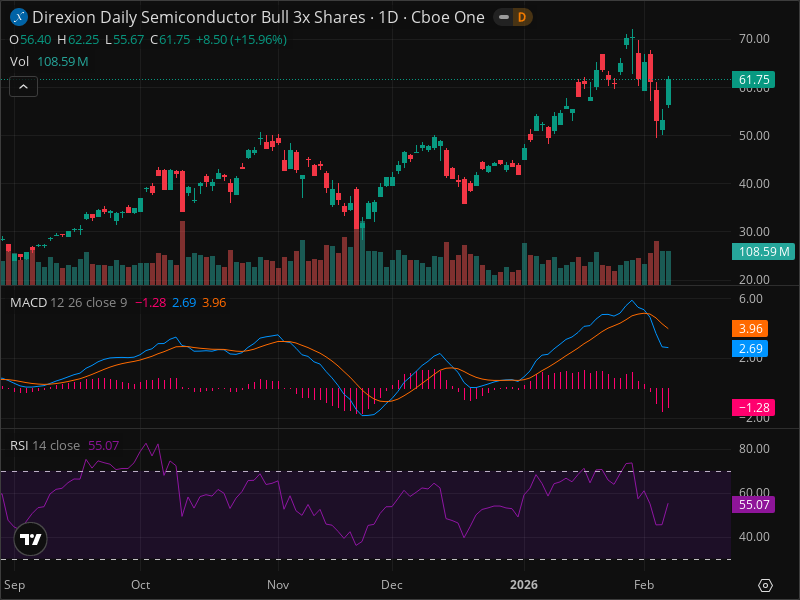Screen dimensions: 800x600
Task: Click the Direxion Daily Semiconductor Bull title
Action: point(258,17)
